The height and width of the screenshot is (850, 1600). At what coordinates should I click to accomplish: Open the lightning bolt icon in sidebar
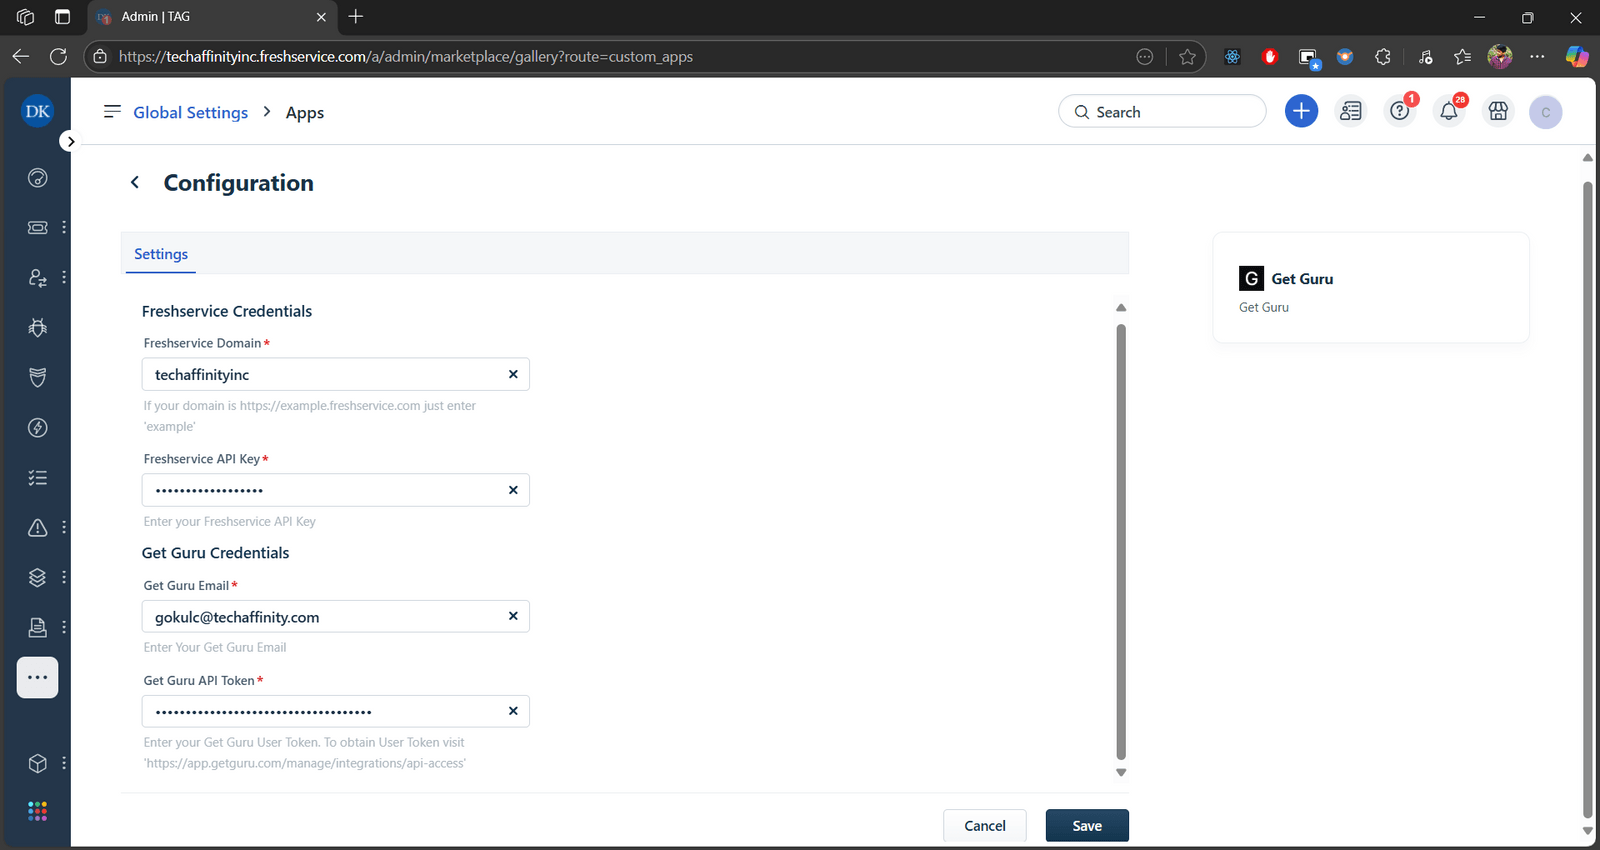[37, 428]
